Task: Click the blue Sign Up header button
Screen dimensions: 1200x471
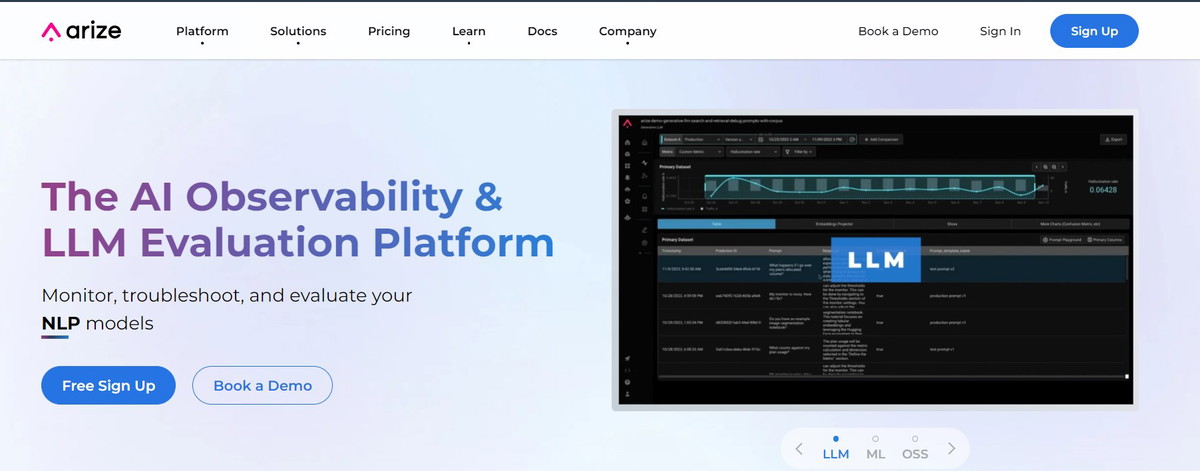Action: (1094, 31)
